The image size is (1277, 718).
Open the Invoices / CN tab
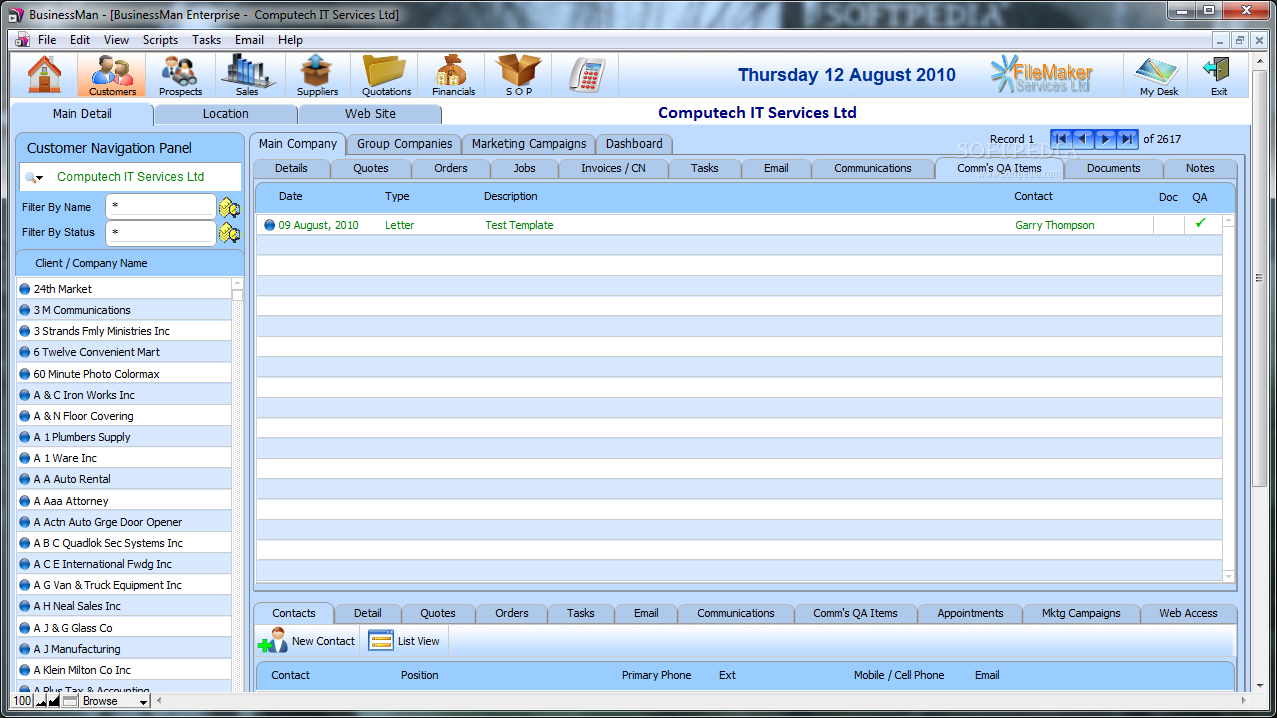click(x=613, y=168)
